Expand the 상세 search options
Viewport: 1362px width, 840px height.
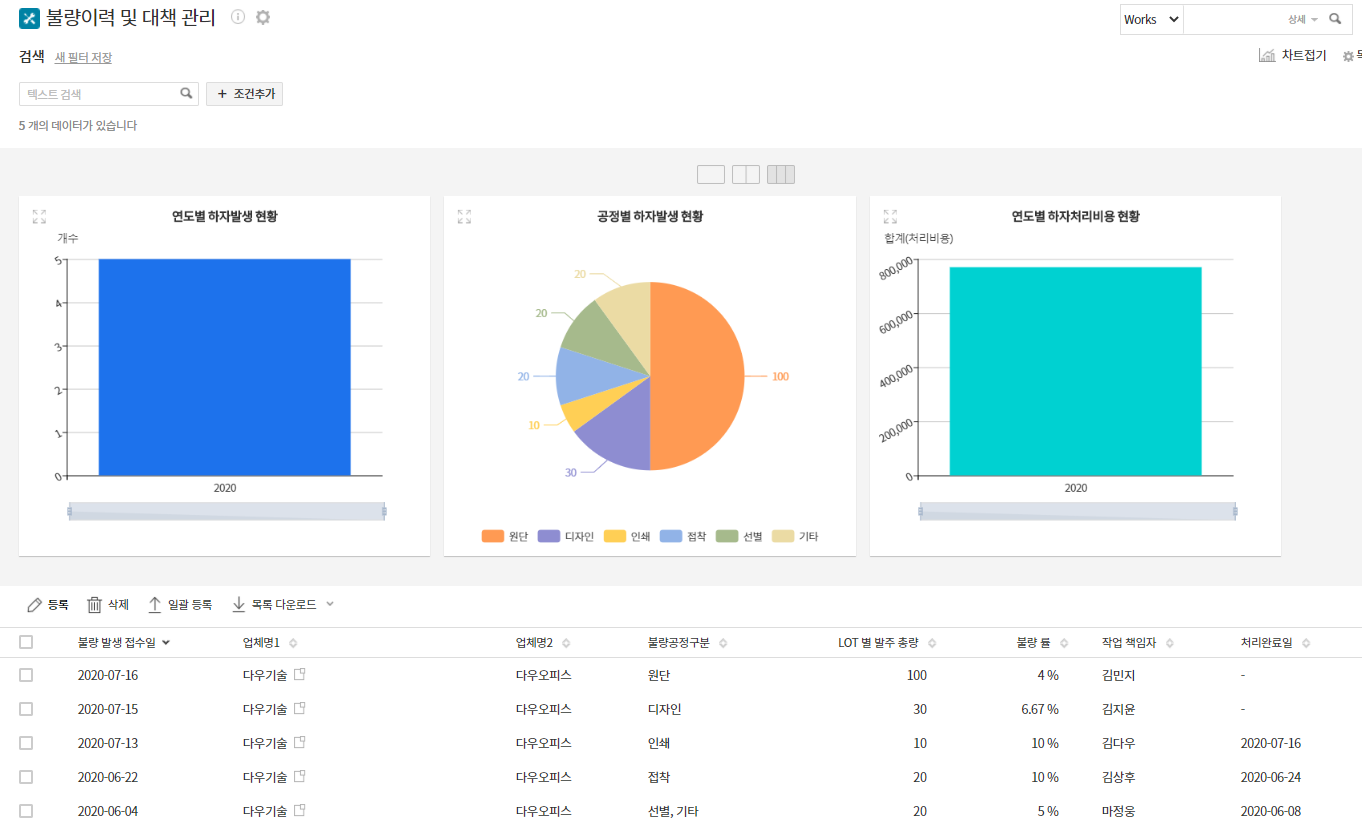(x=1302, y=19)
